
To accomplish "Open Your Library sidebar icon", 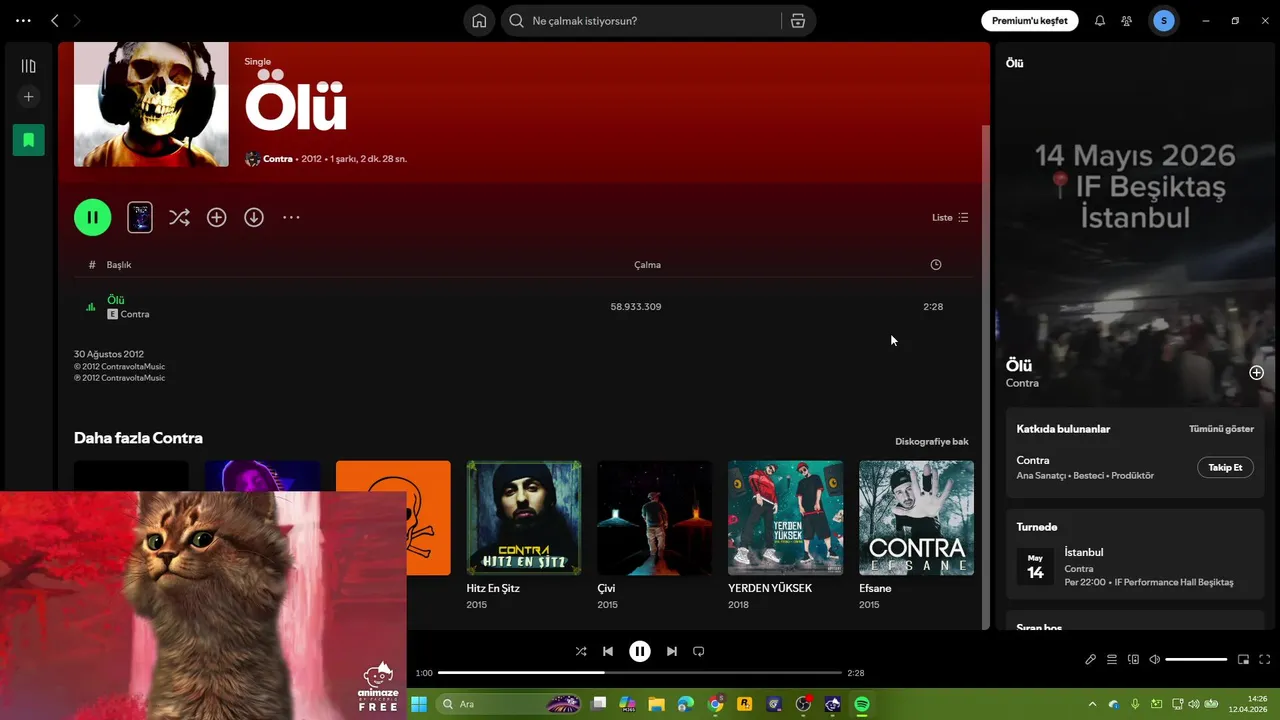I will point(28,66).
